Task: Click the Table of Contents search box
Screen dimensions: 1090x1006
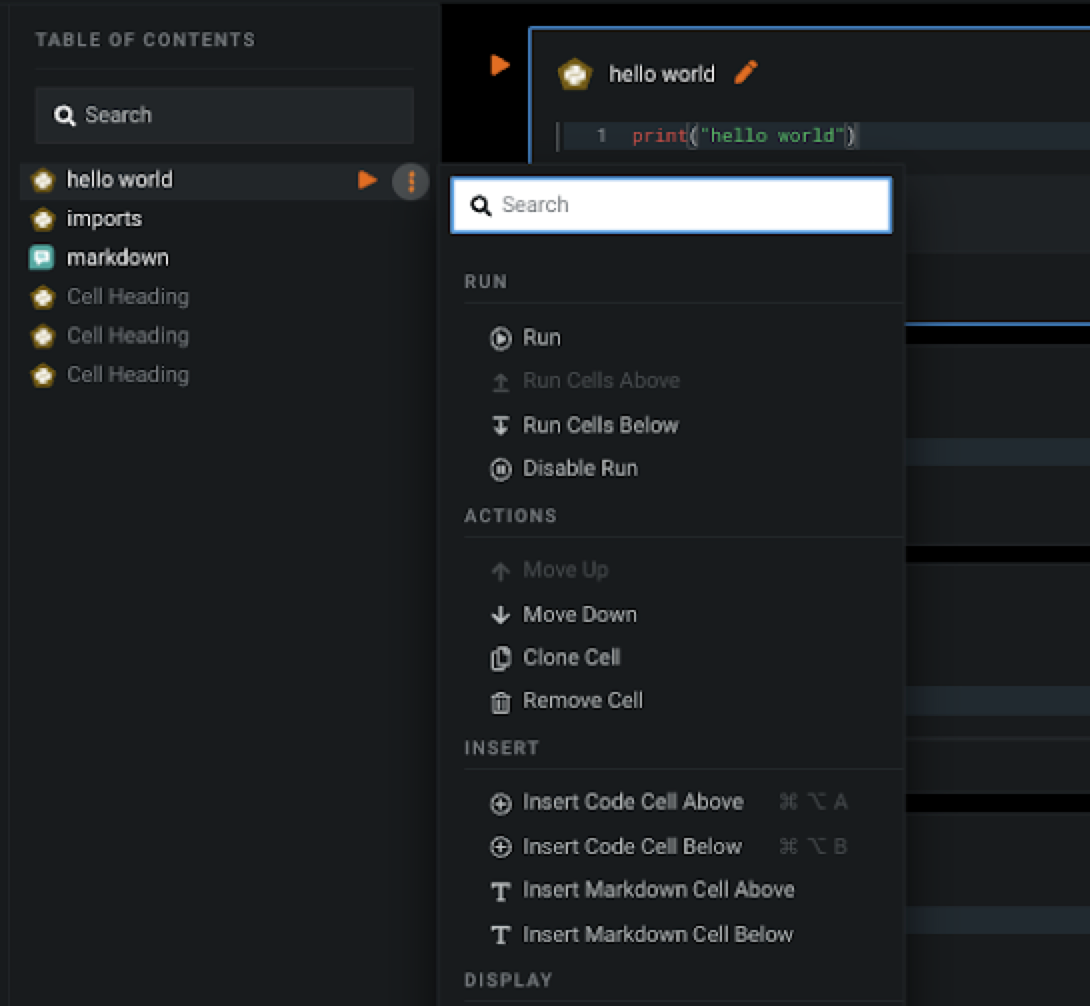Action: (x=224, y=115)
